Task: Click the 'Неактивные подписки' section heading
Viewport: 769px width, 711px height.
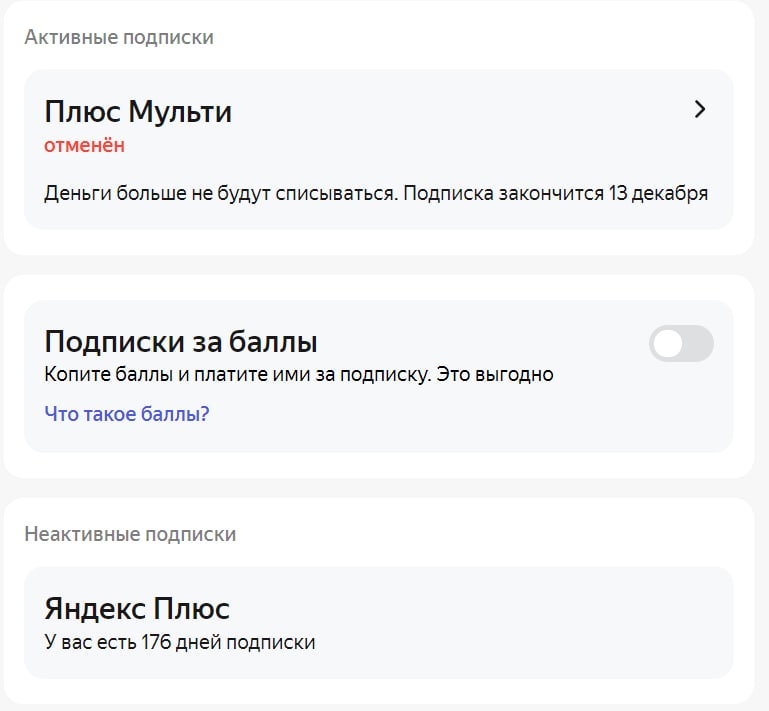Action: (130, 534)
